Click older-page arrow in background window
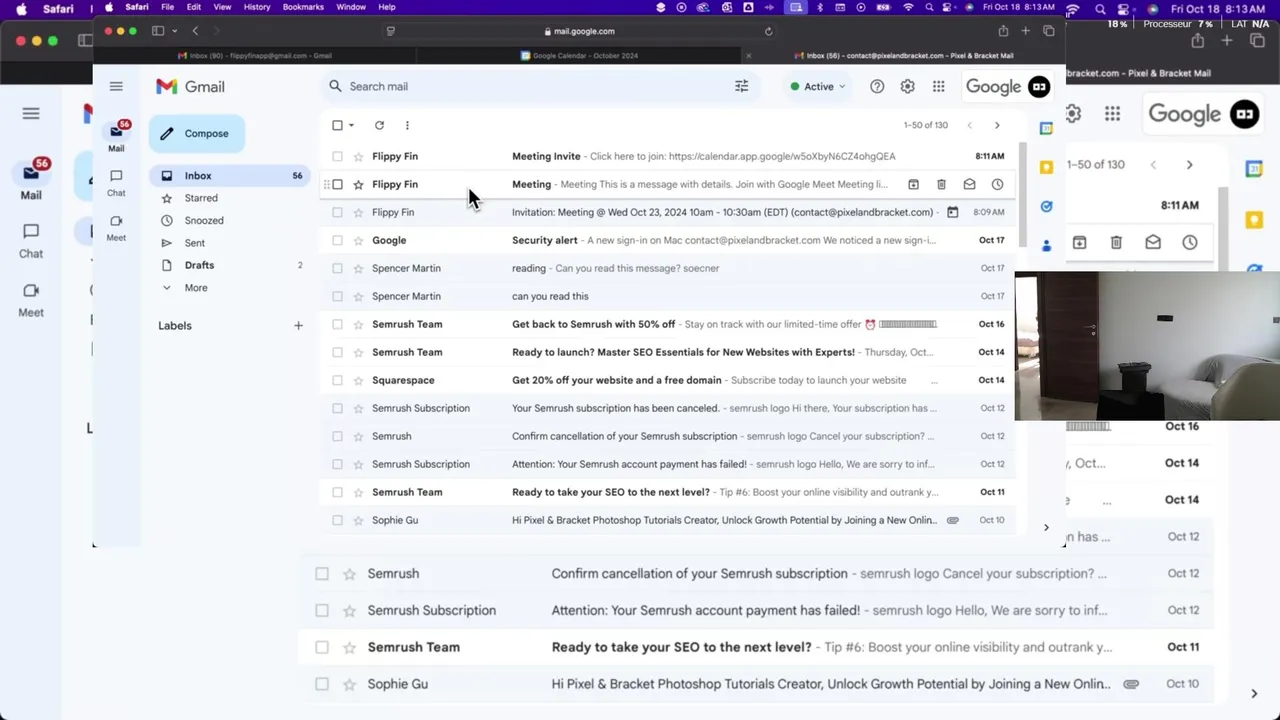Screen dimensions: 1280x720 pyautogui.click(x=1189, y=164)
